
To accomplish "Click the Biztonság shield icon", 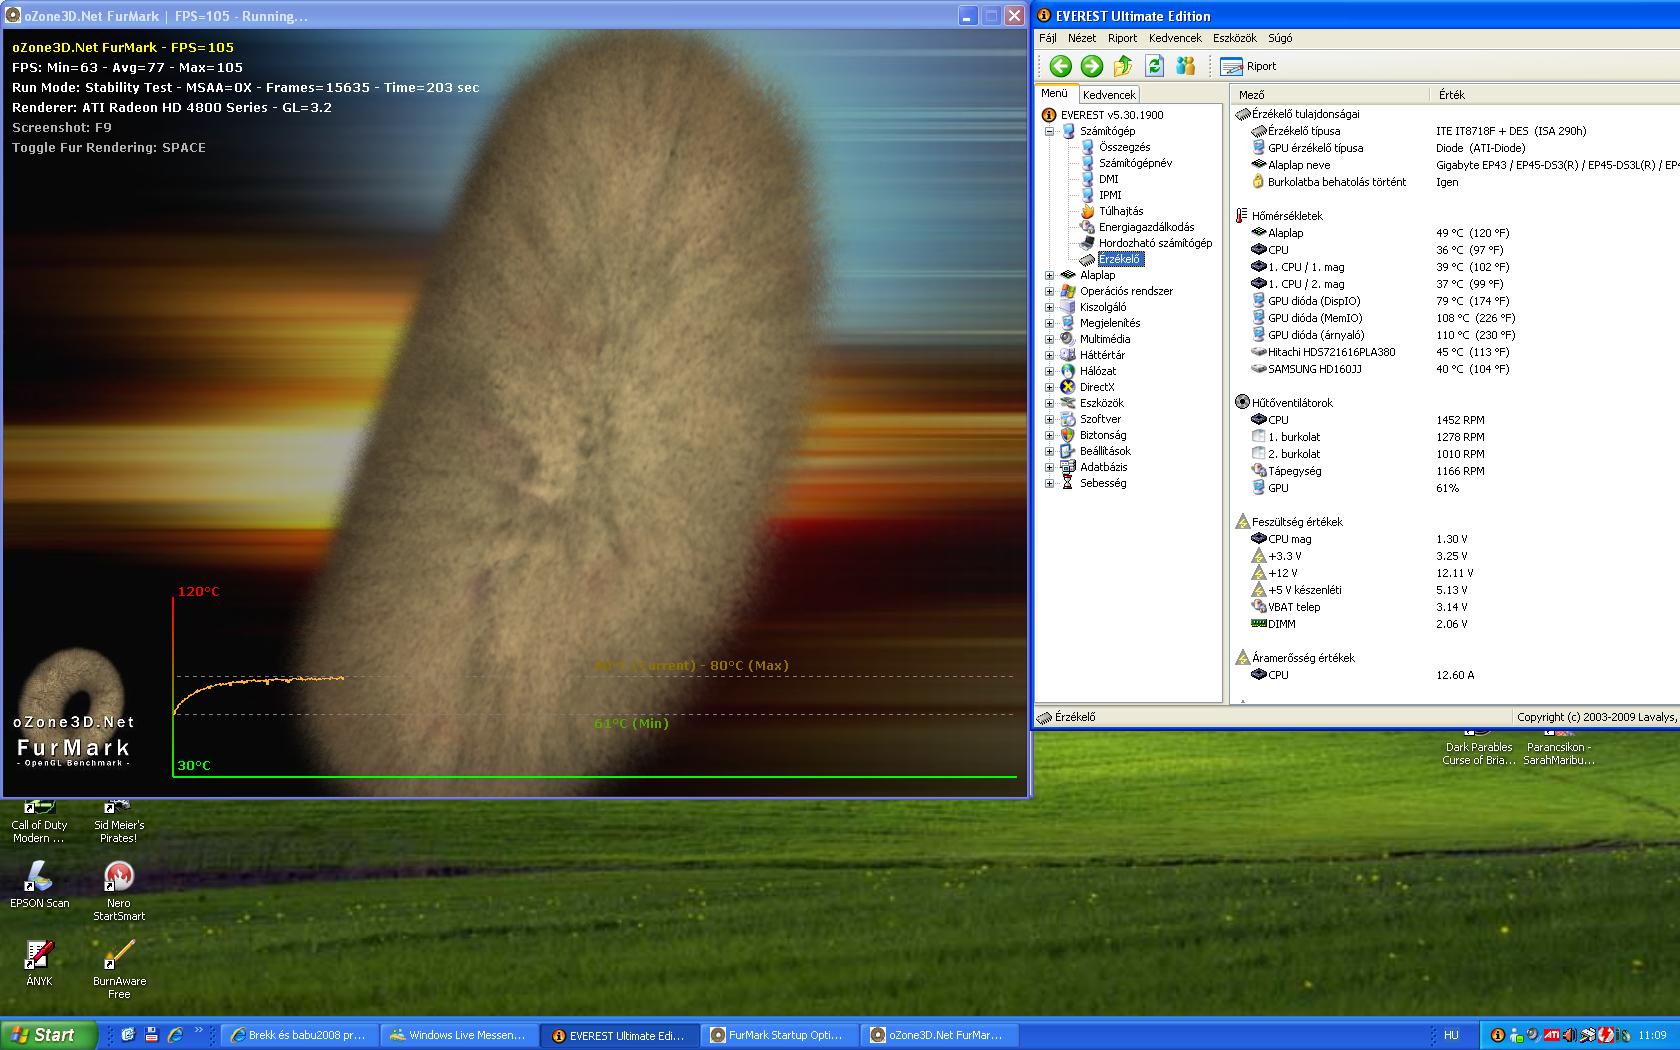I will 1068,435.
